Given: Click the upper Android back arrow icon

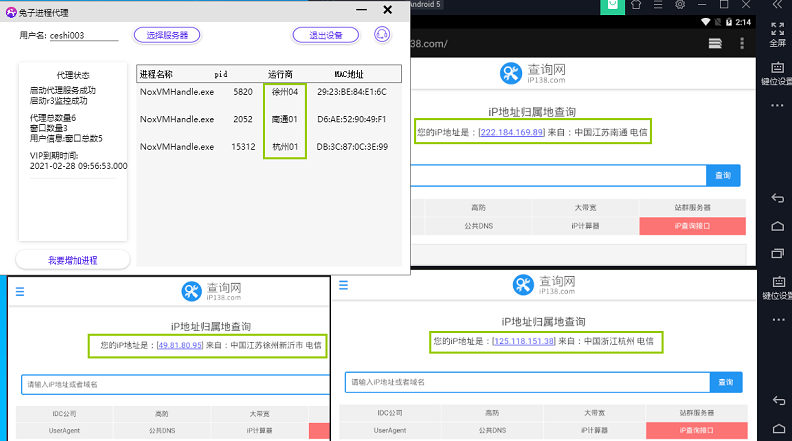Looking at the screenshot, I should click(777, 198).
